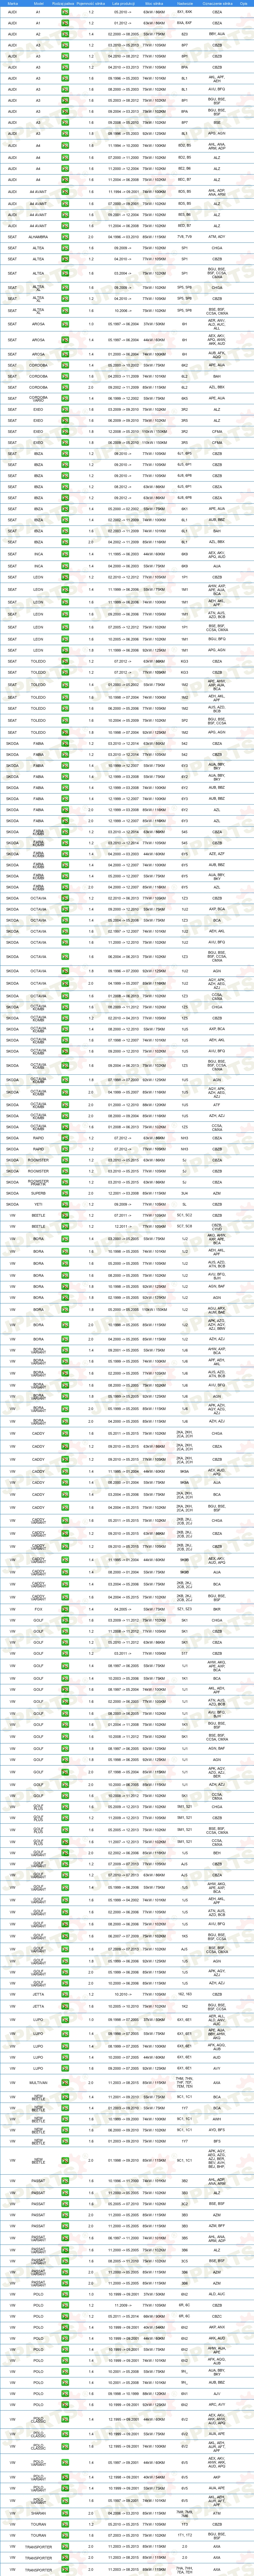Click the green stock icon in the SKODA YETI row
Image resolution: width=254 pixels, height=2576 pixels.
point(65,1204)
